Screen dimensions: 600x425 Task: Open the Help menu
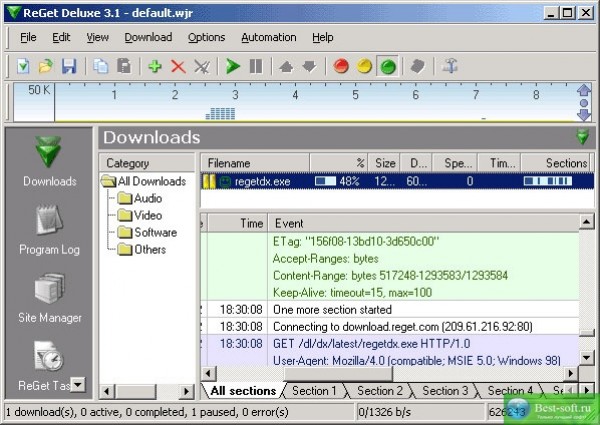tap(323, 37)
